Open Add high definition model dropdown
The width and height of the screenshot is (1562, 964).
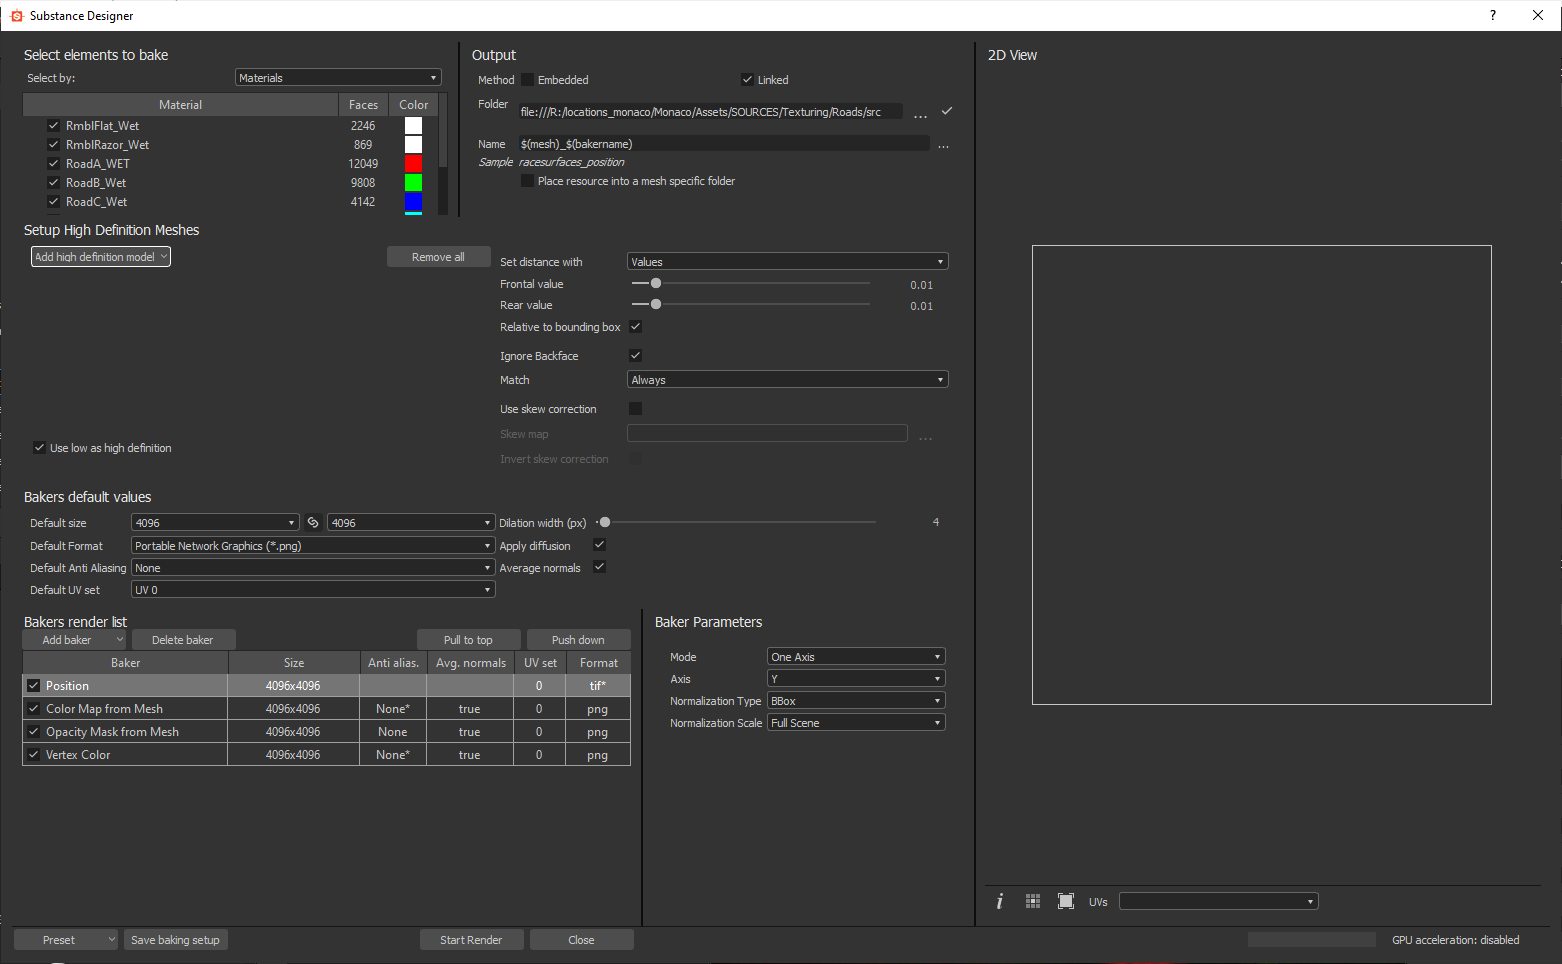pyautogui.click(x=101, y=257)
